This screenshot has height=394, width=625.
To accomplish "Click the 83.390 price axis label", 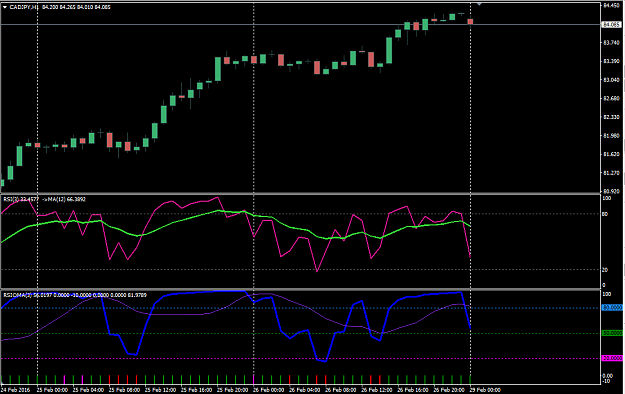I will coord(611,61).
